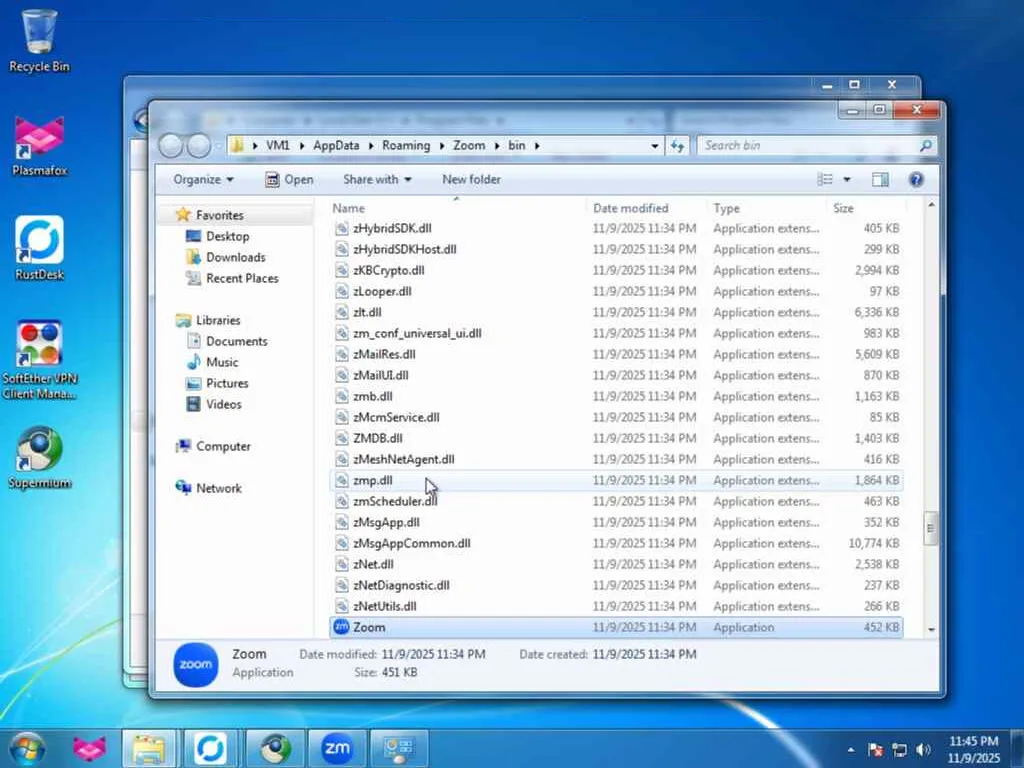1024x768 pixels.
Task: Switch to Plasmafox in the taskbar
Action: 89,748
